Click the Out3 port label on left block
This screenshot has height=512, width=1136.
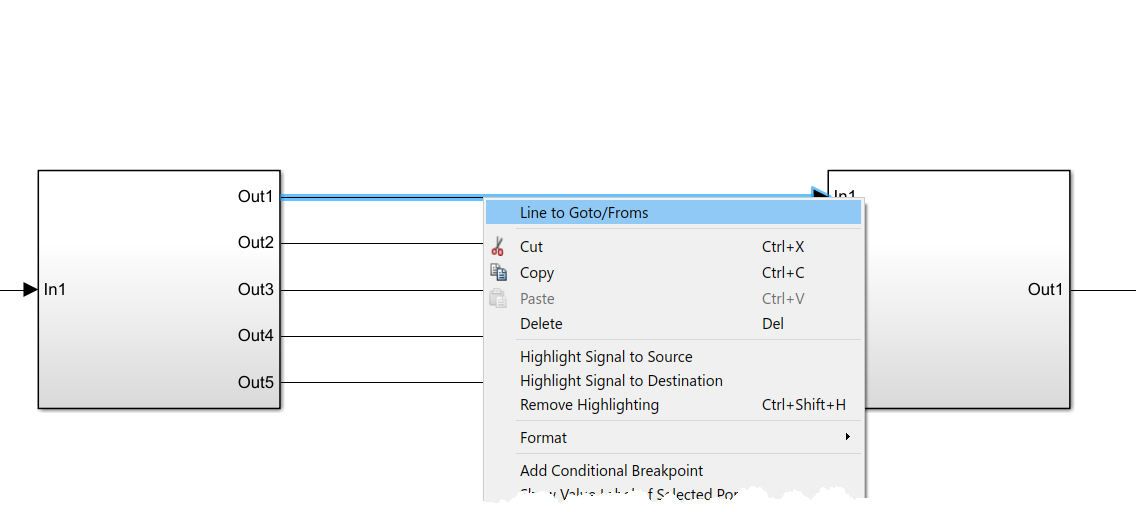[x=255, y=290]
